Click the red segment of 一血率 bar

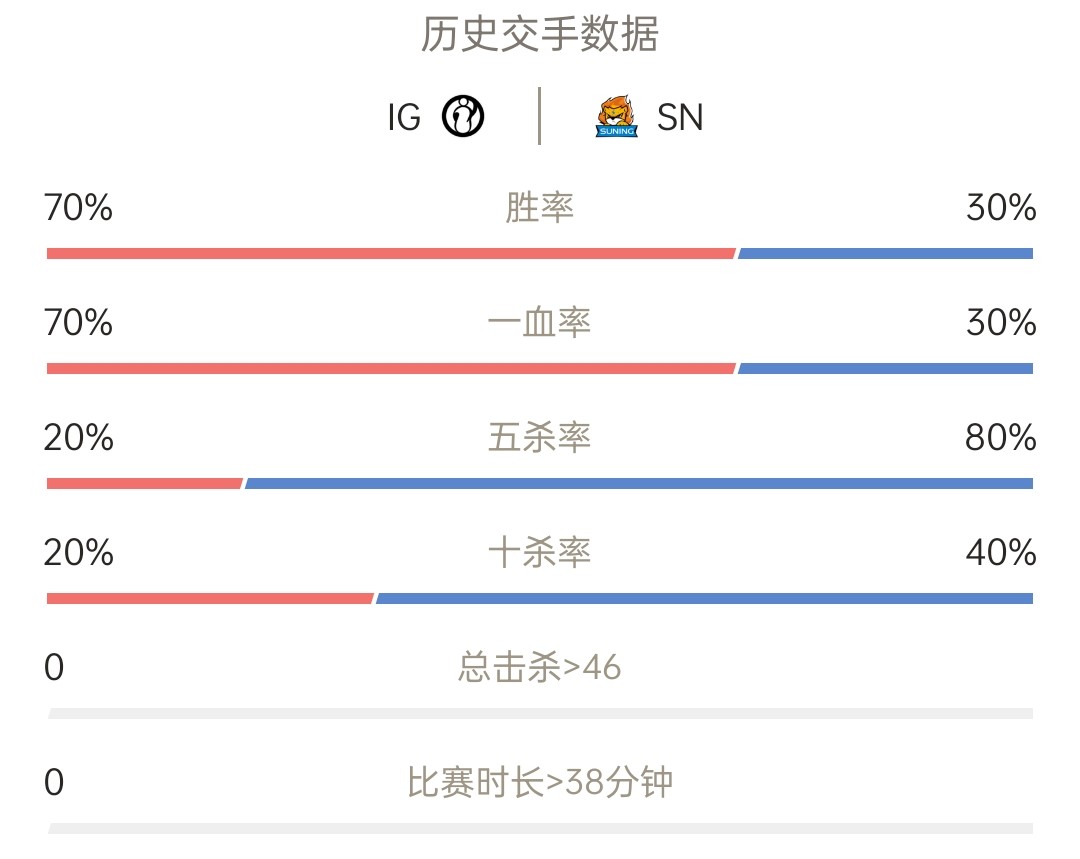pyautogui.click(x=391, y=369)
